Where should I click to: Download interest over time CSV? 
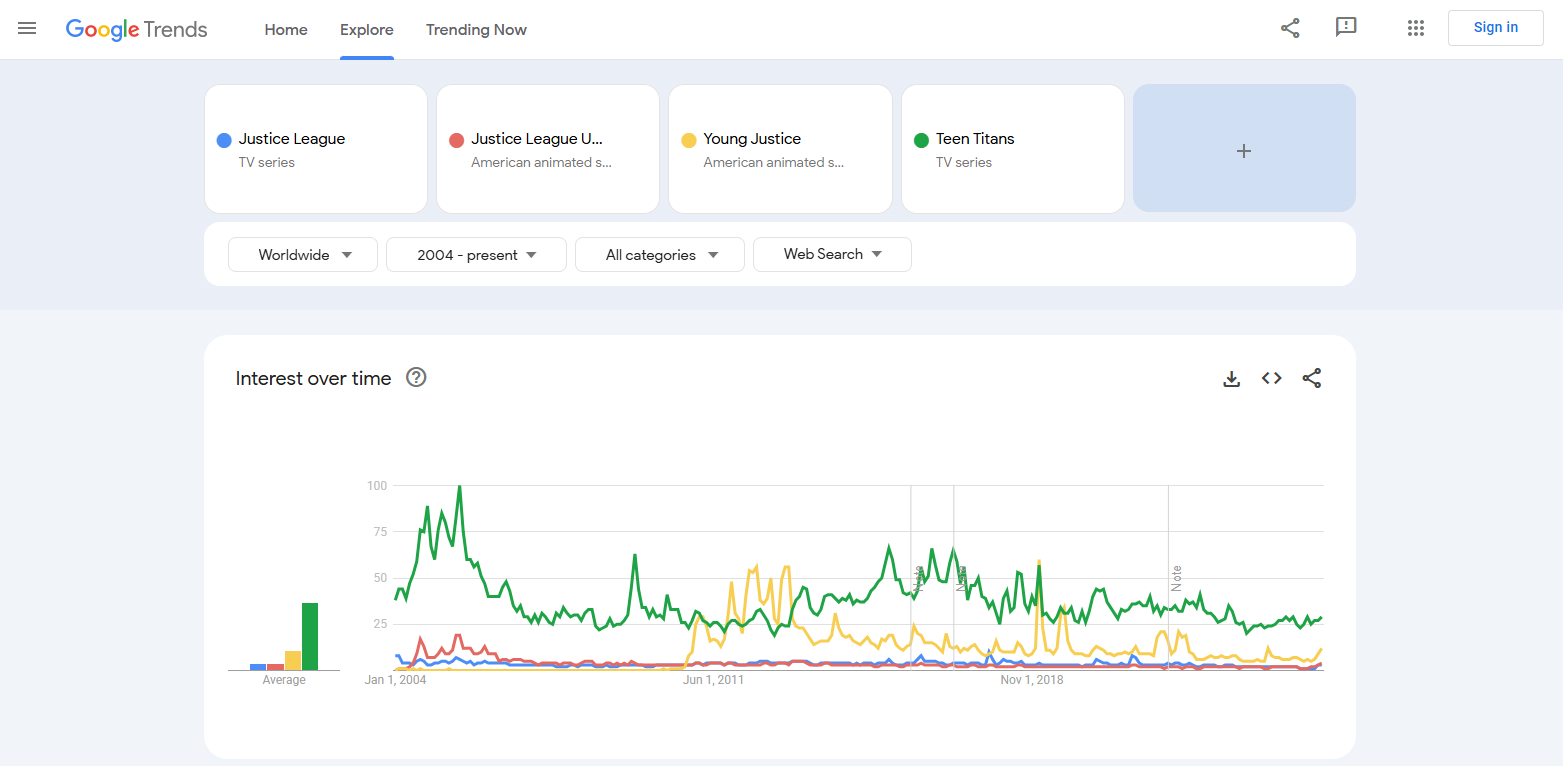pos(1232,378)
